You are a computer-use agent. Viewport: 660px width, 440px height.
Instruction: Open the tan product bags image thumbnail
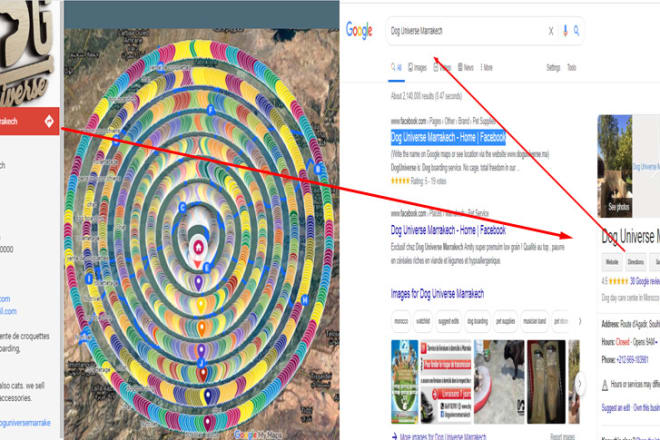546,381
